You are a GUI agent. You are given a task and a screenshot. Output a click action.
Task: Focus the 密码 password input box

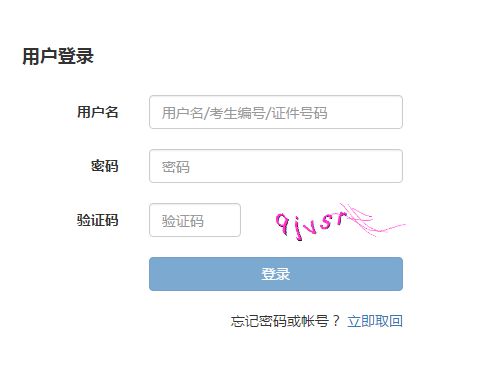pyautogui.click(x=276, y=166)
